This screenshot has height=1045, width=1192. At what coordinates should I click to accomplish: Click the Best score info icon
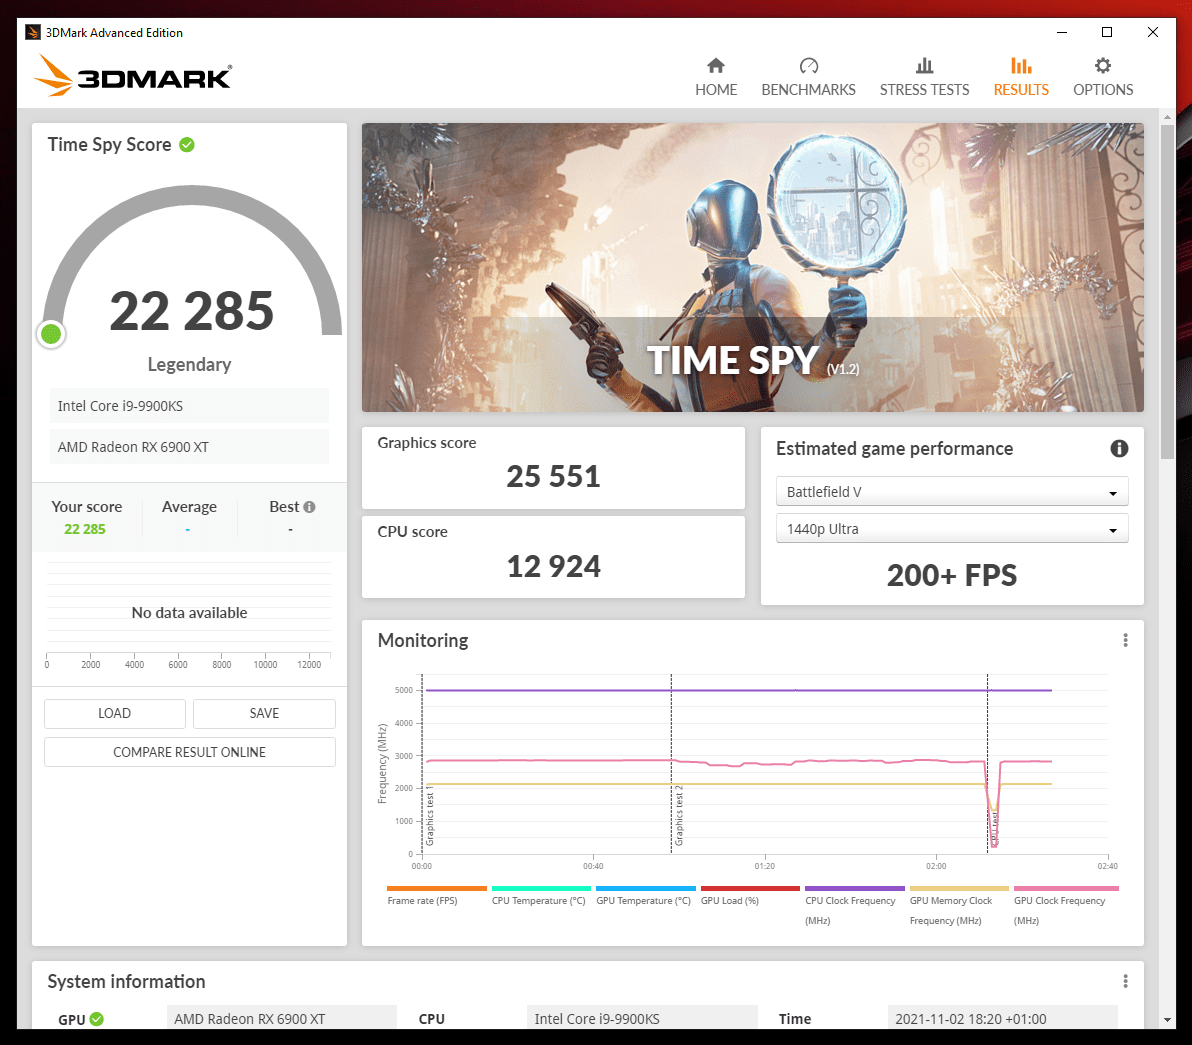309,507
